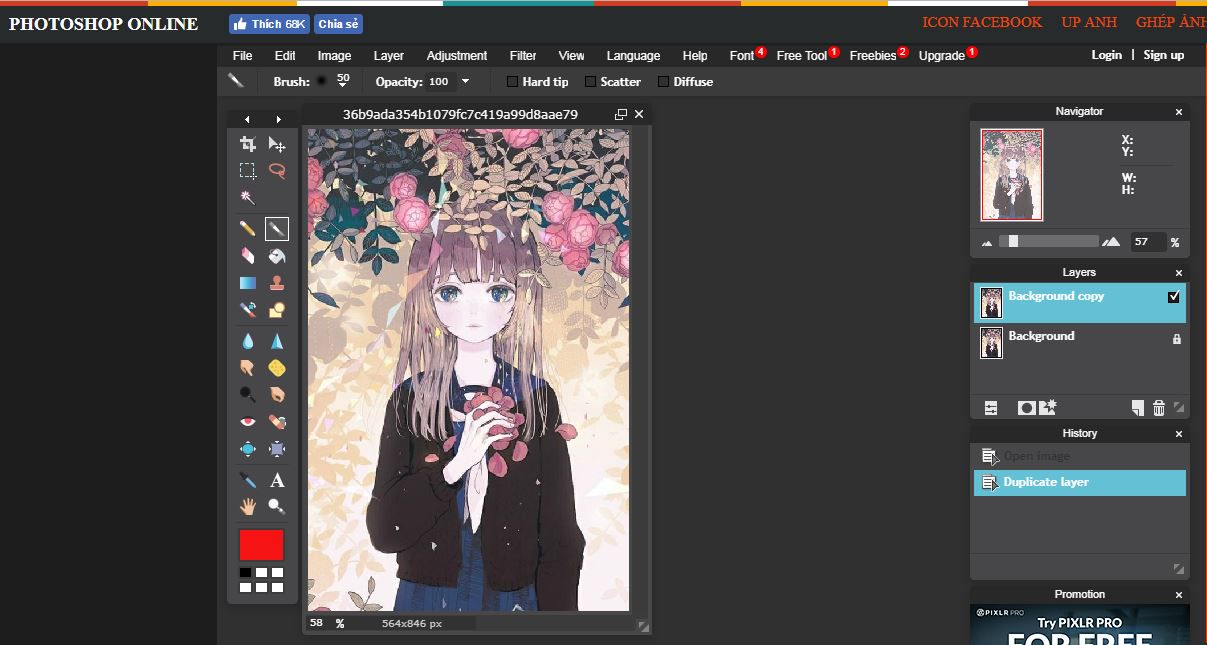
Task: Open the Adjustment menu
Action: point(456,56)
